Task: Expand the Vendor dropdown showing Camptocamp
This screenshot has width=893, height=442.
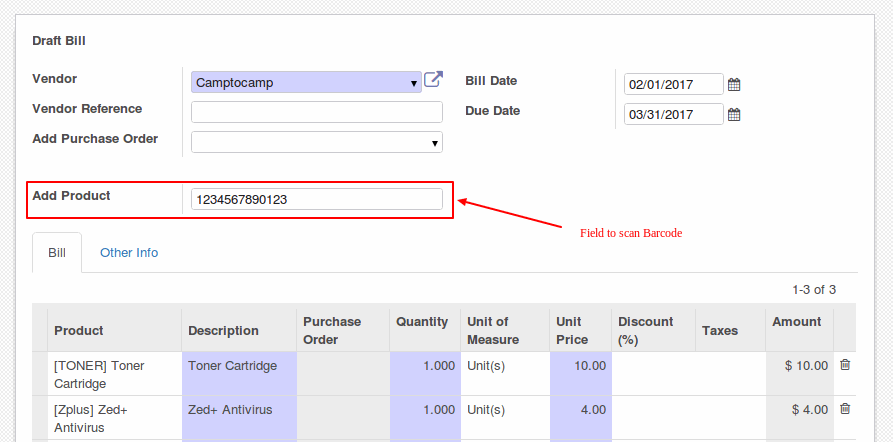Action: coord(306,82)
